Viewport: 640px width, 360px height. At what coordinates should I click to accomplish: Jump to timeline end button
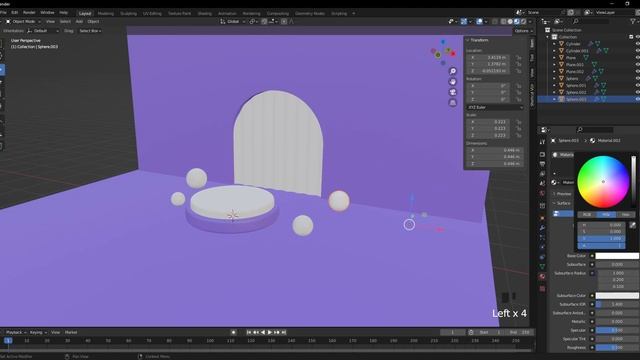point(284,332)
